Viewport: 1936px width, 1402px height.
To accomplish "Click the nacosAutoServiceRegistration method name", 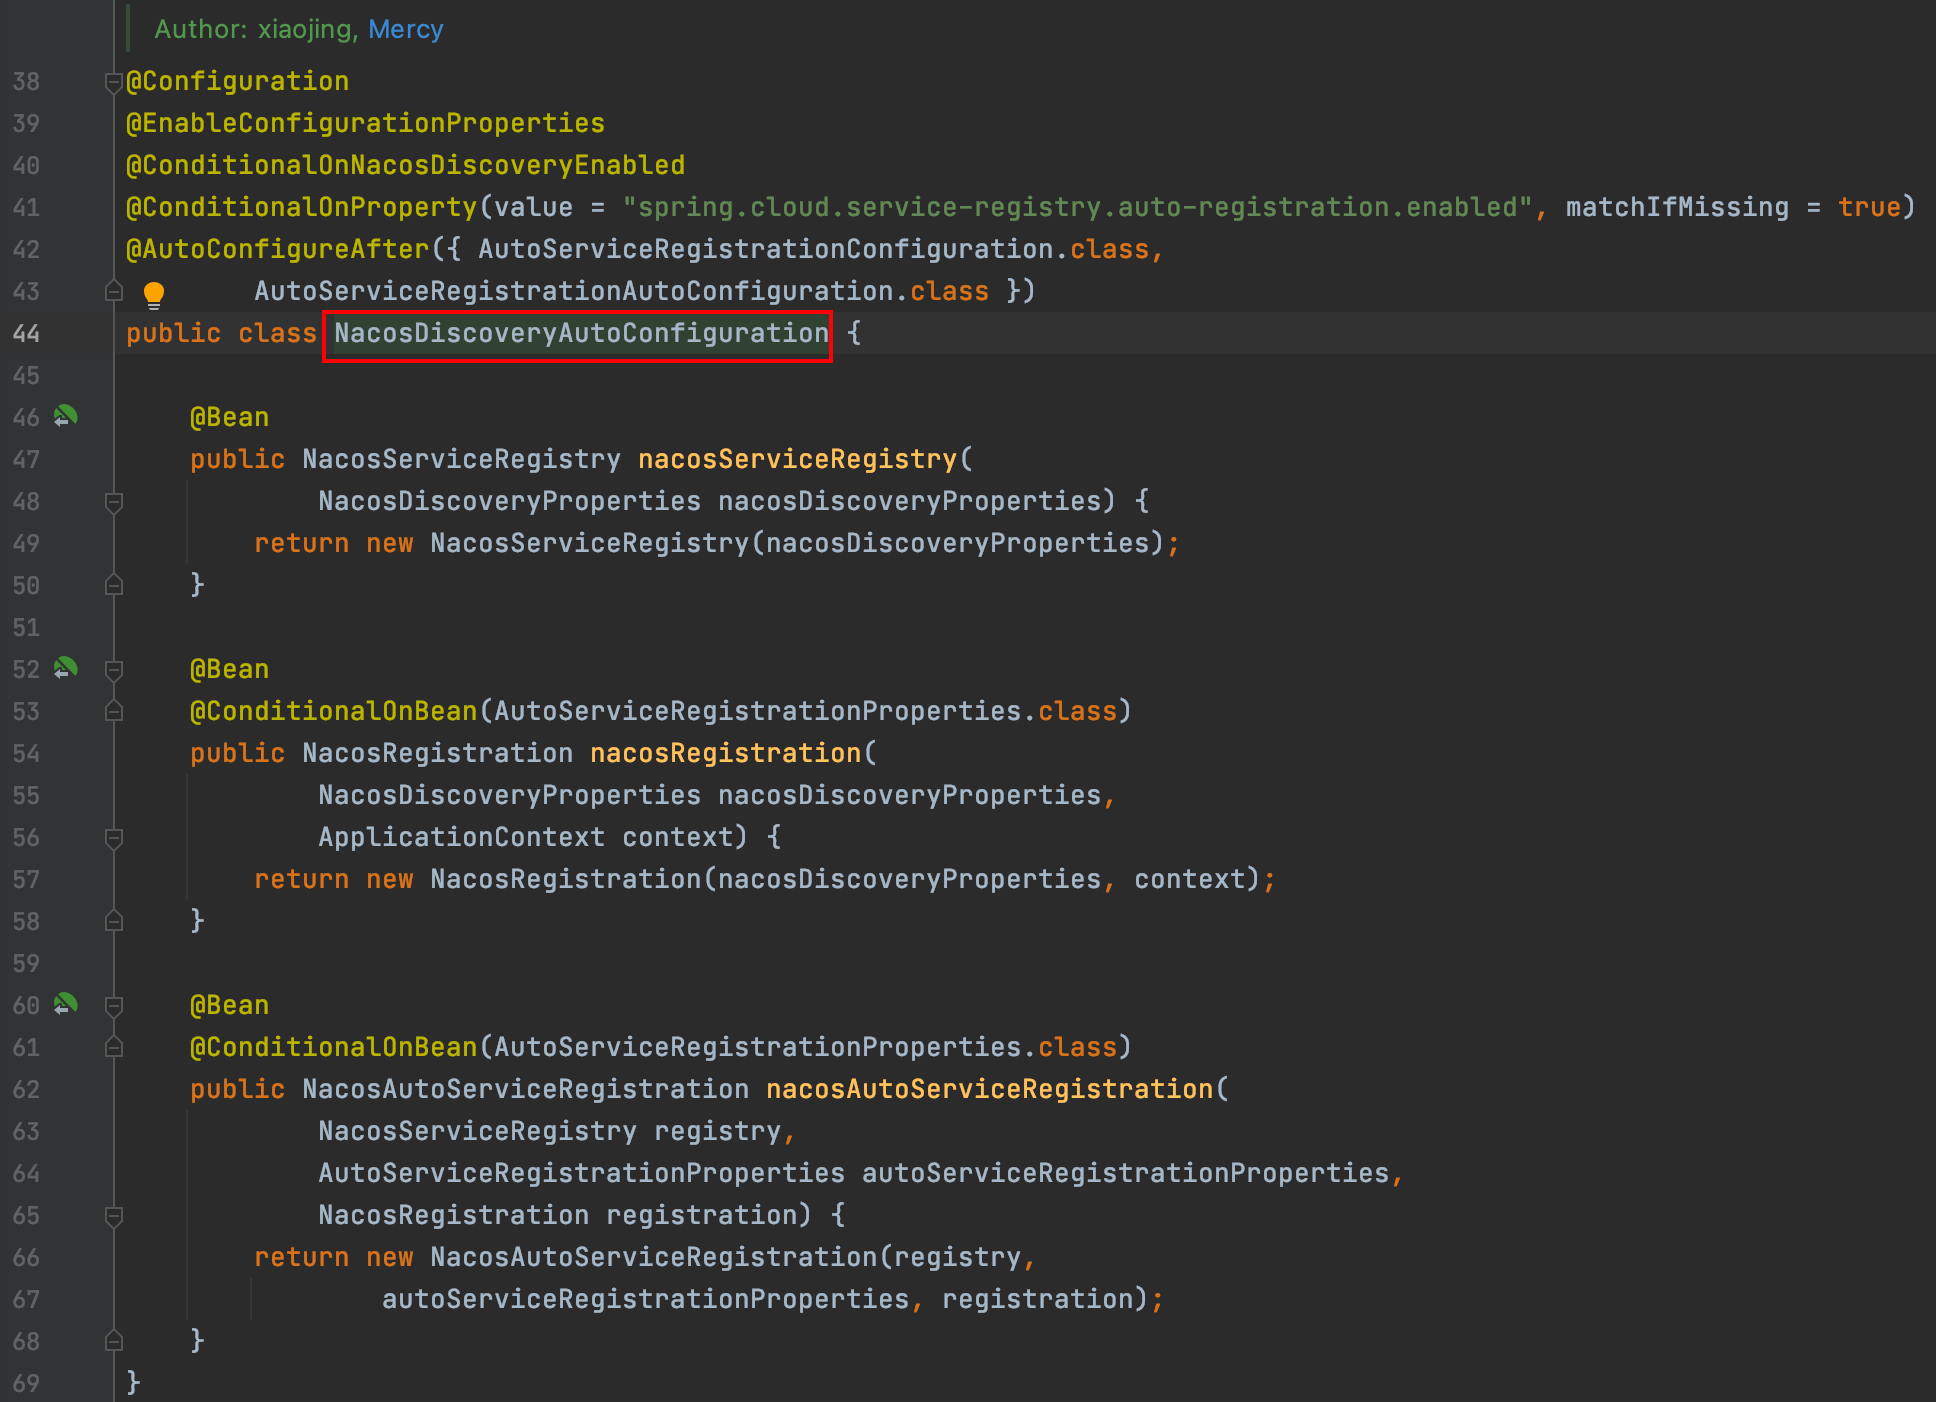I will click(989, 1089).
